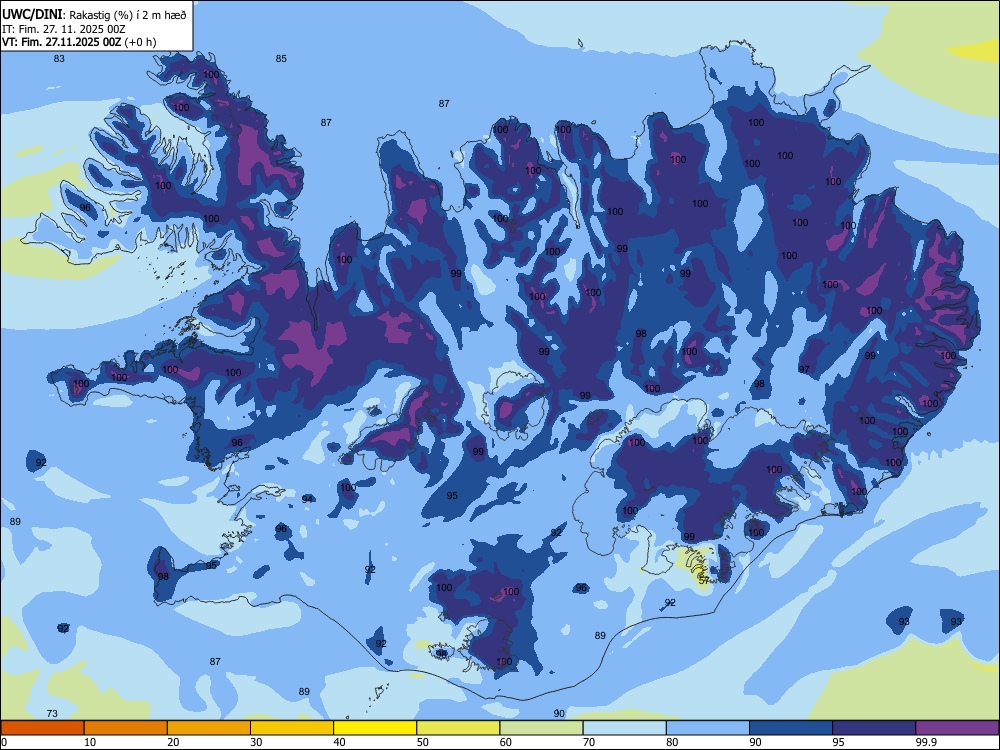Click the '97' humidity value on the map
Screen dimensions: 1000x750
tap(804, 369)
